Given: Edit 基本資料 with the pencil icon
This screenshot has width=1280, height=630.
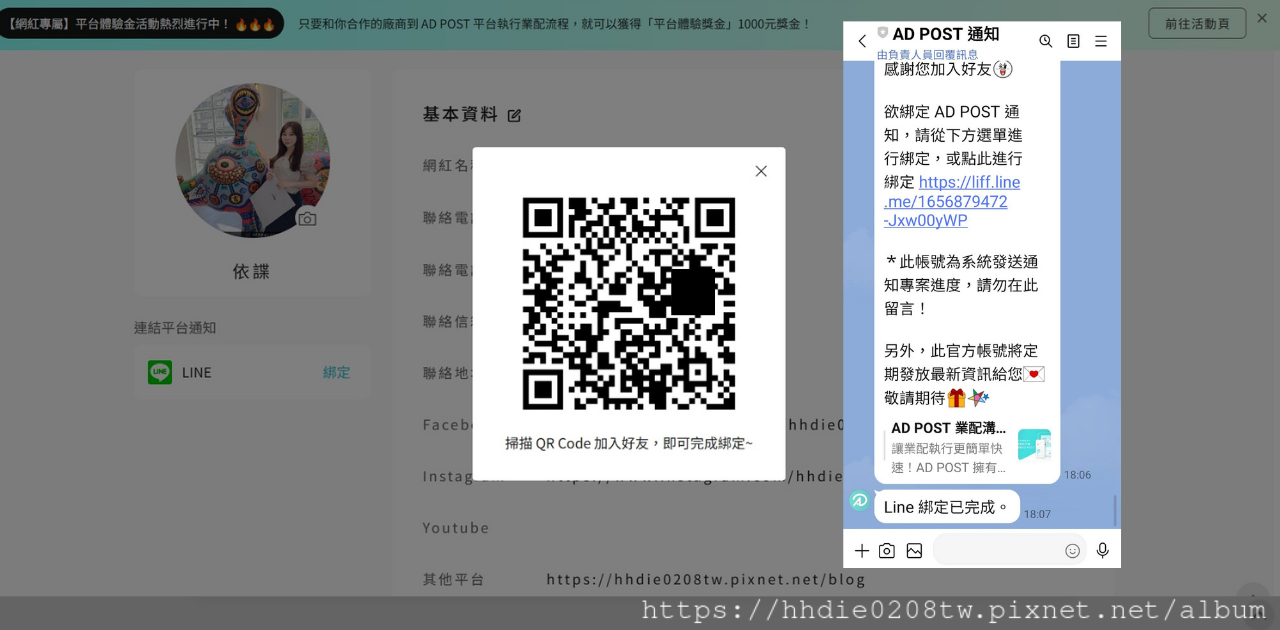Looking at the screenshot, I should 514,115.
